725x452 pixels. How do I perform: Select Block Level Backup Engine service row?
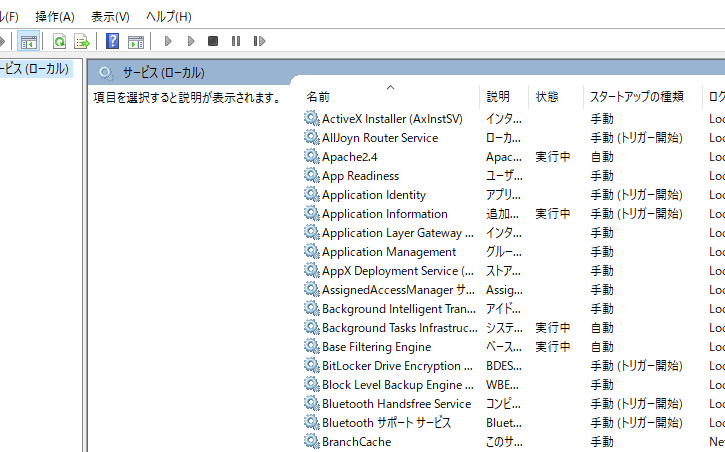[x=398, y=385]
